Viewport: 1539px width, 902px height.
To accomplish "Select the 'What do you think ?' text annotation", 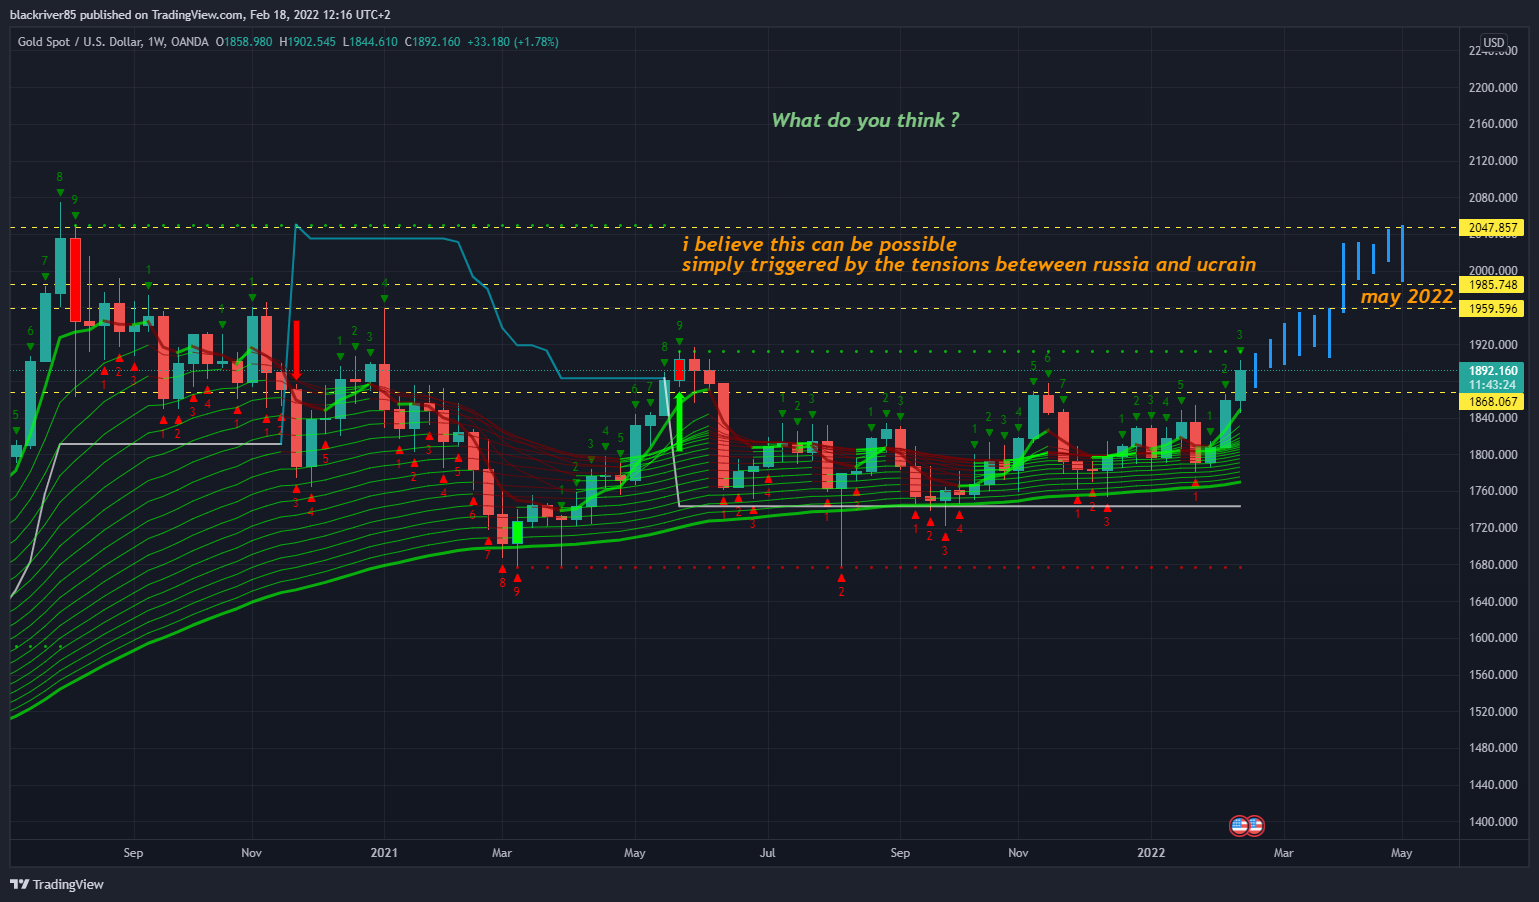I will (865, 120).
